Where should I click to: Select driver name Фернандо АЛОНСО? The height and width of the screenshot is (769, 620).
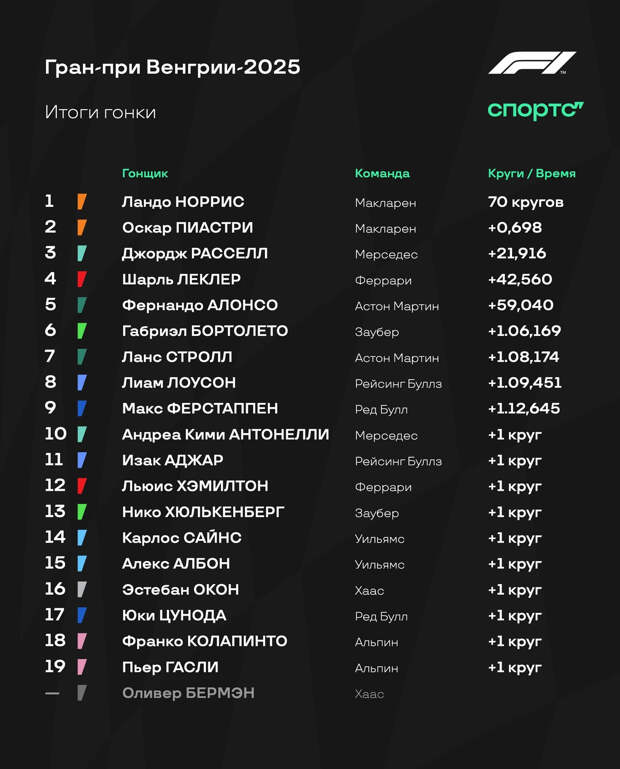click(x=200, y=305)
